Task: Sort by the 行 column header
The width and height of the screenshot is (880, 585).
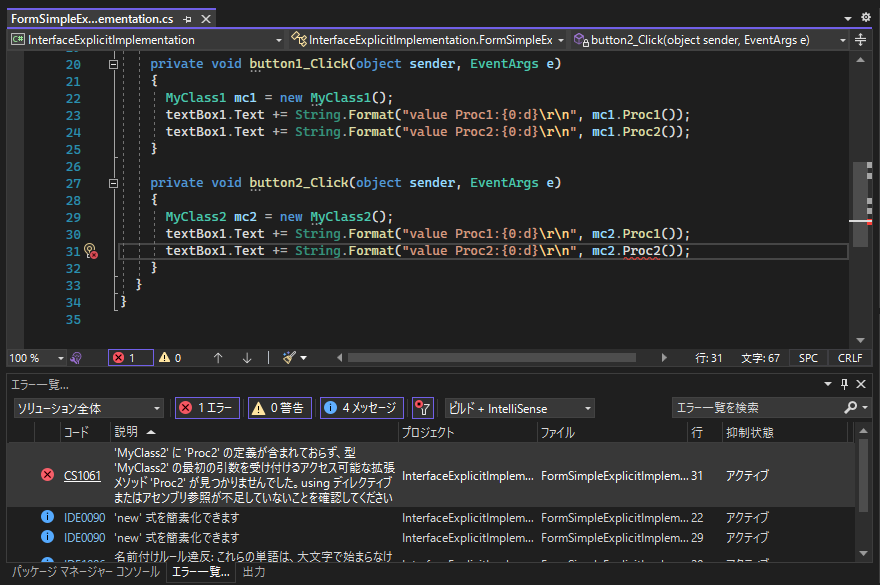Action: pos(704,432)
